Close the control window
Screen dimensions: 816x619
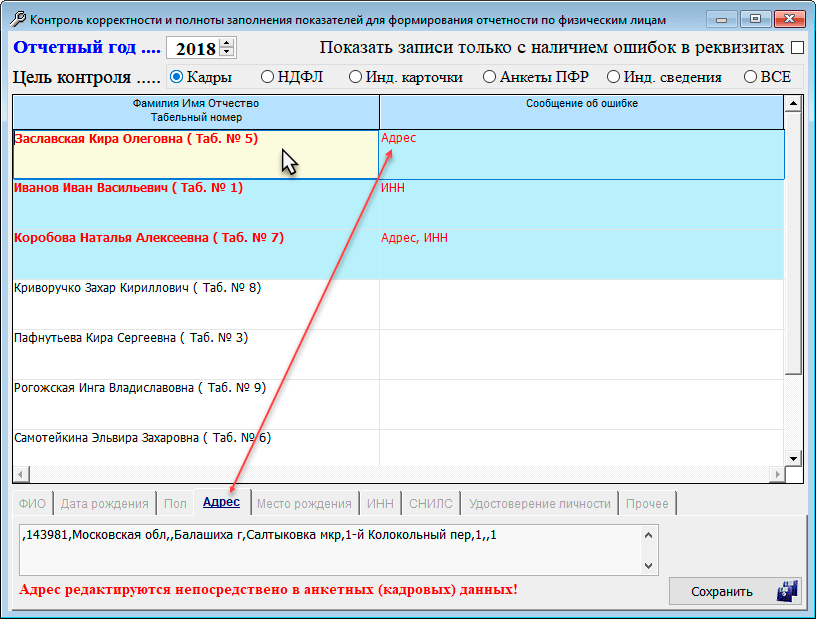click(x=789, y=19)
